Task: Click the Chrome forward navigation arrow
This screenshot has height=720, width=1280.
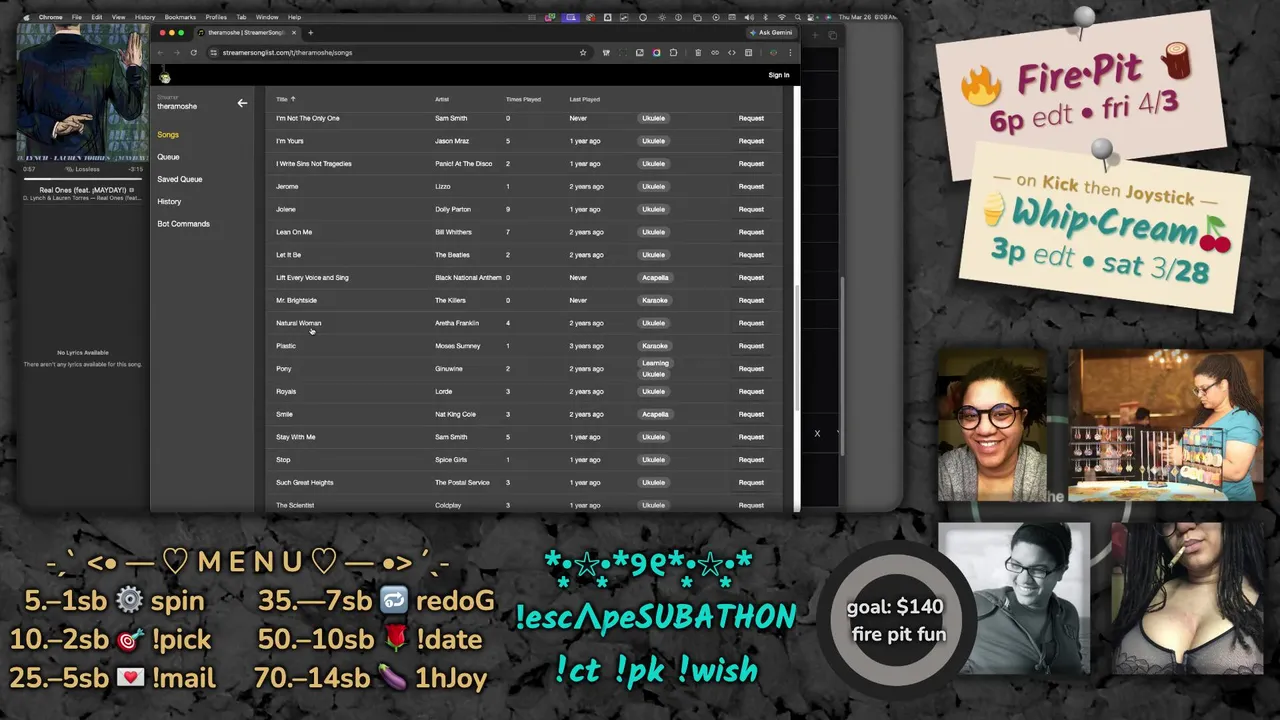Action: tap(177, 52)
